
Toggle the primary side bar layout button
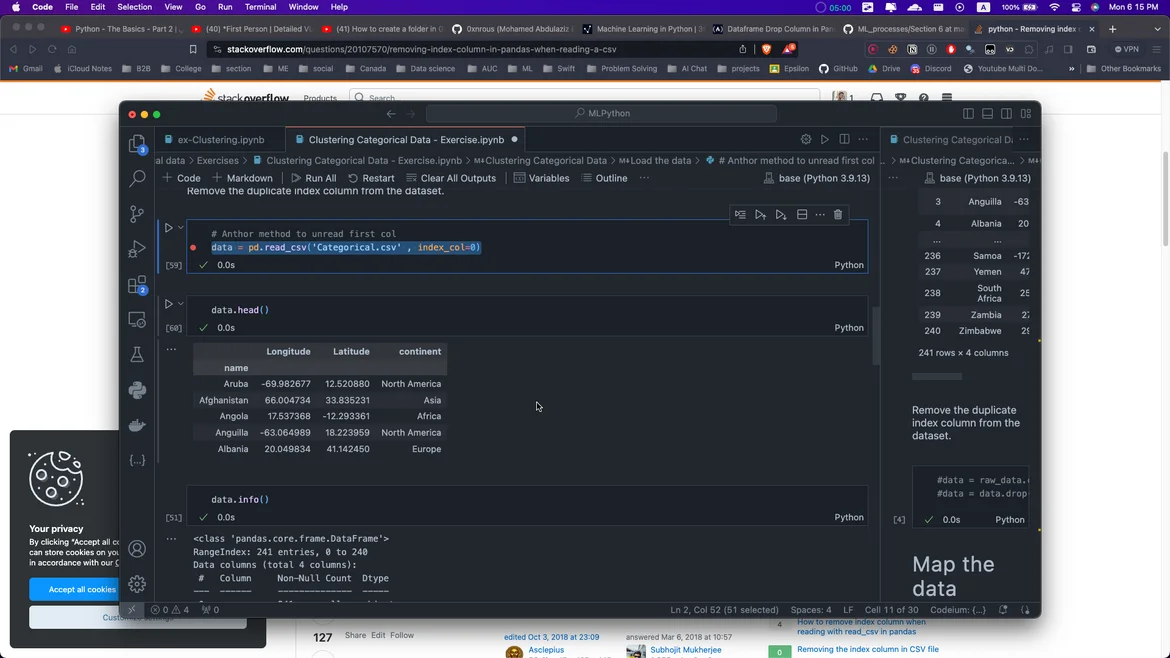968,114
